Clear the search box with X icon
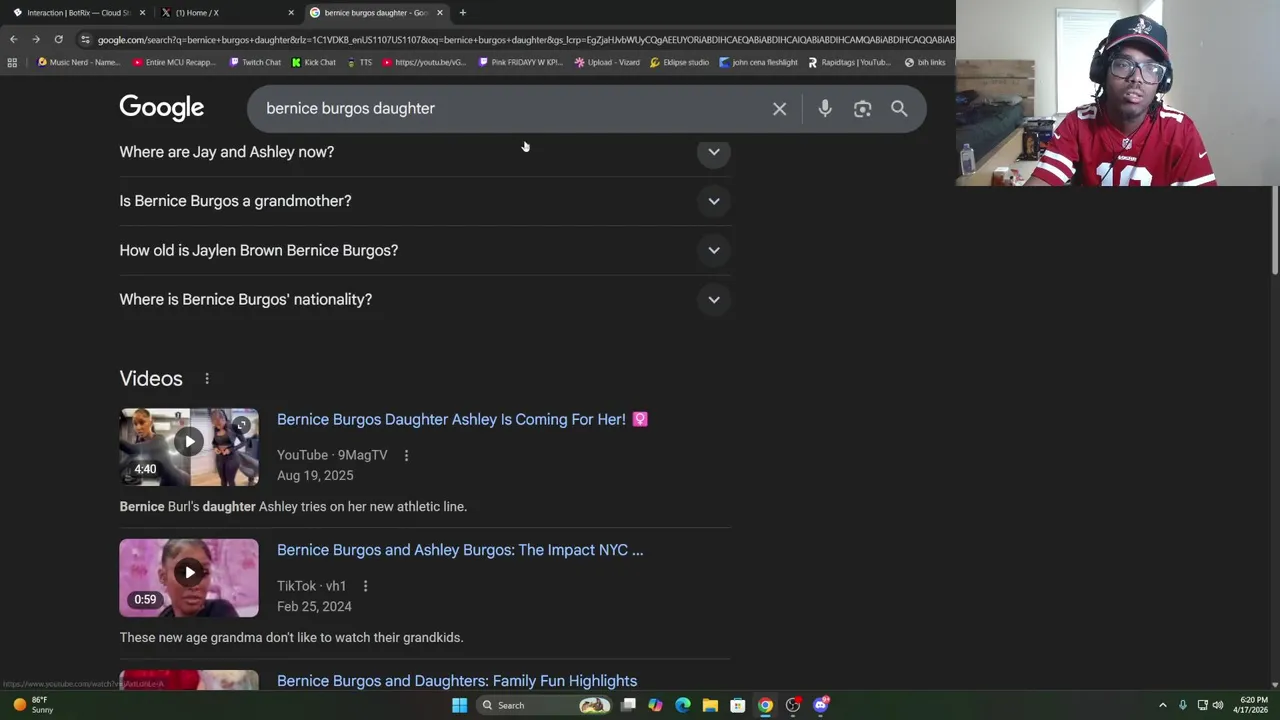The image size is (1280, 720). click(779, 108)
